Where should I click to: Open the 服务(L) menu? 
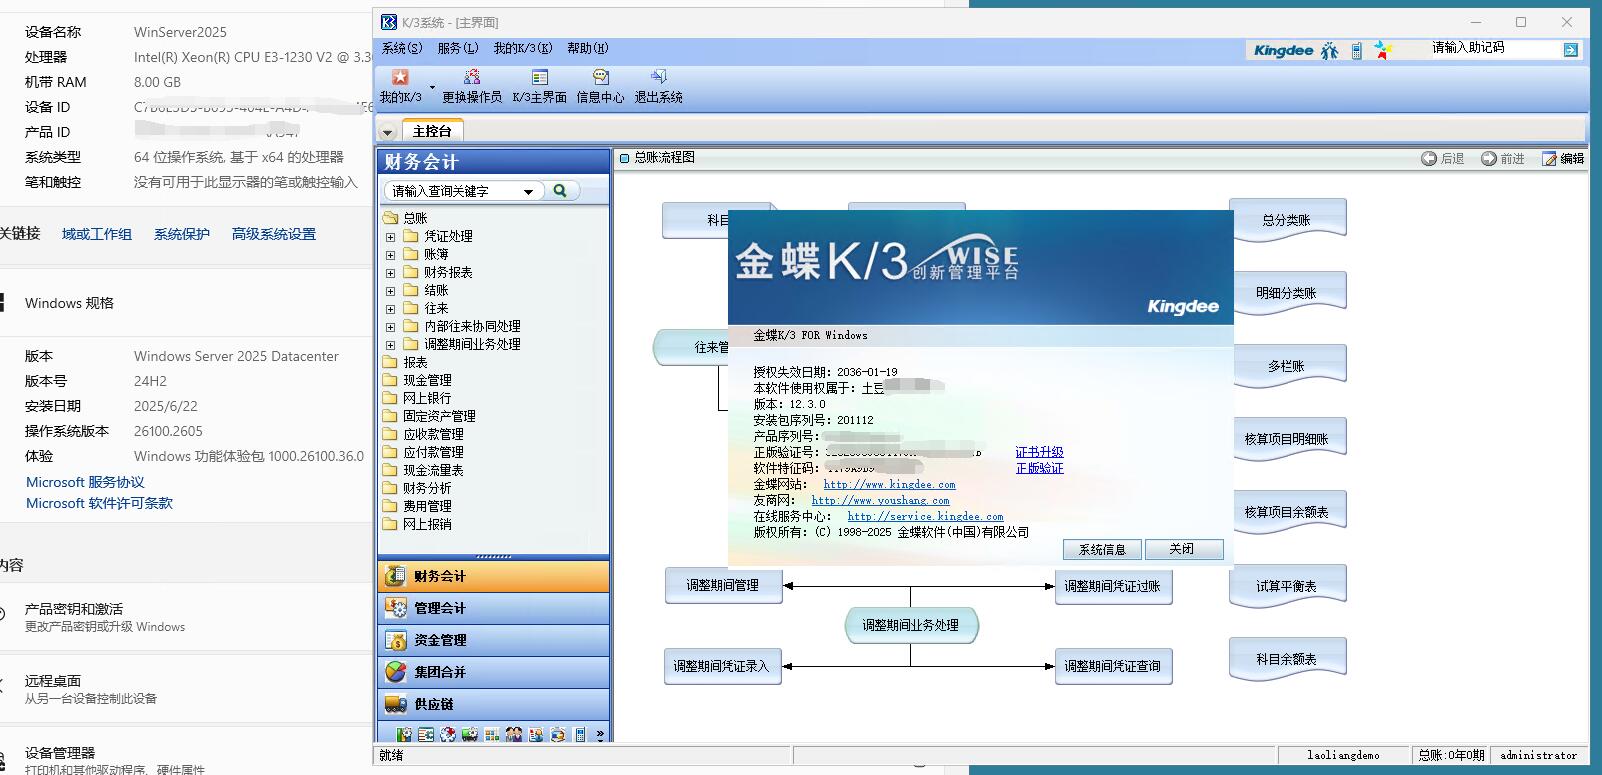tap(458, 48)
